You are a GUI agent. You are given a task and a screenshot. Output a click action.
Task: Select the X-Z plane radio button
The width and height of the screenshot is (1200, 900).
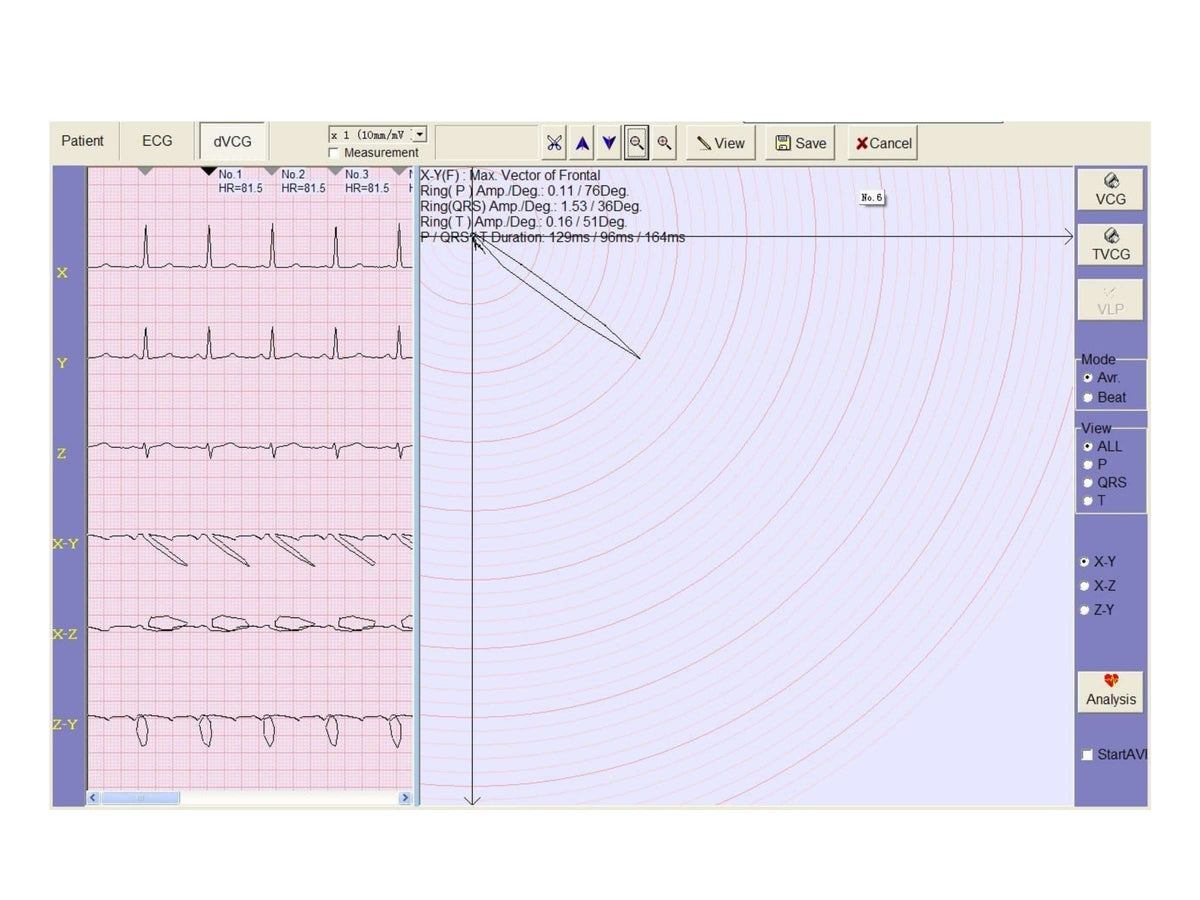coord(1085,586)
